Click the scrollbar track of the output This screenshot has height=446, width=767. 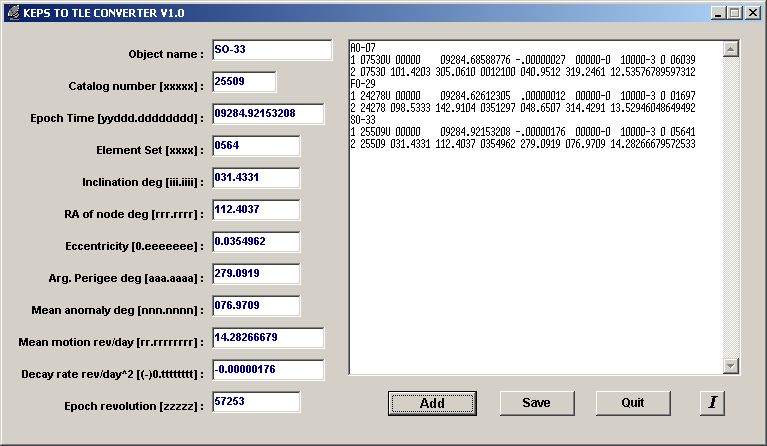730,207
